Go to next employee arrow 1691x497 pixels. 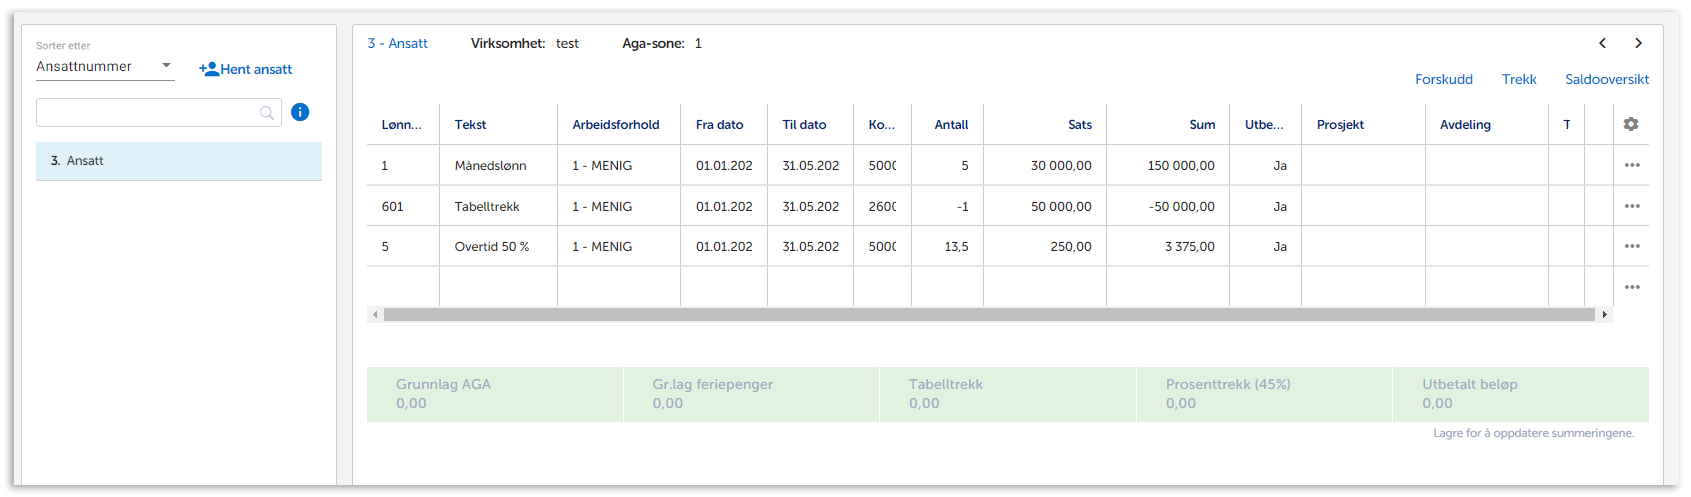click(1638, 43)
